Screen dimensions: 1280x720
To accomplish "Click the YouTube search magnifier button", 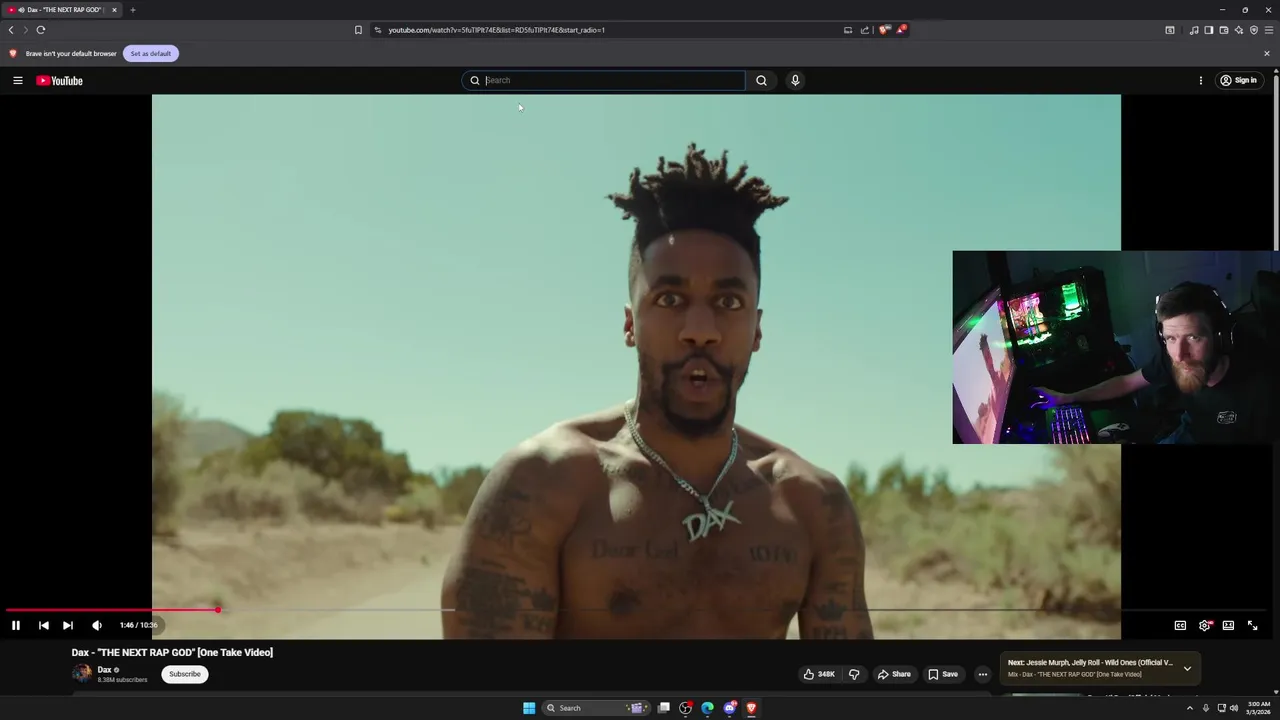I will [x=761, y=80].
